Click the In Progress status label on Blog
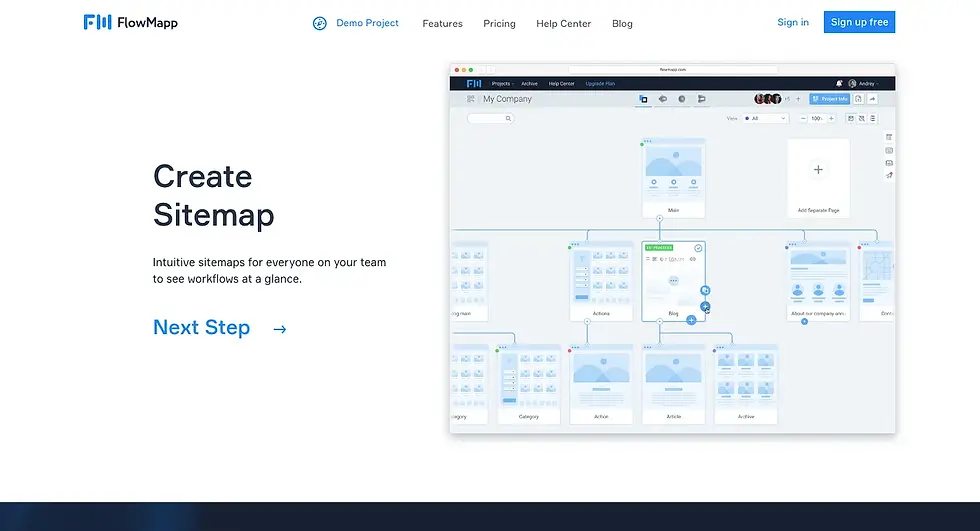980x531 pixels. click(x=659, y=248)
